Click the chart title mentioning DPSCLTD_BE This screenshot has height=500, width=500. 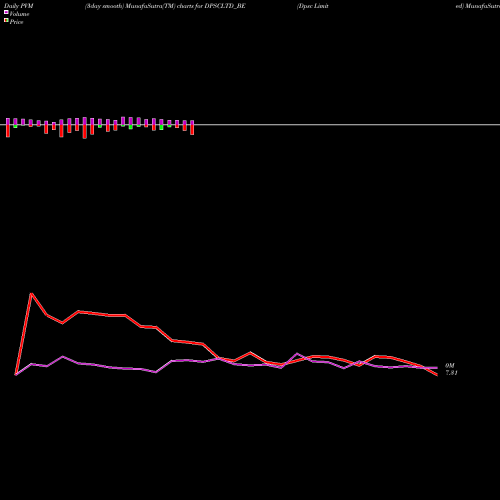[x=165, y=6]
